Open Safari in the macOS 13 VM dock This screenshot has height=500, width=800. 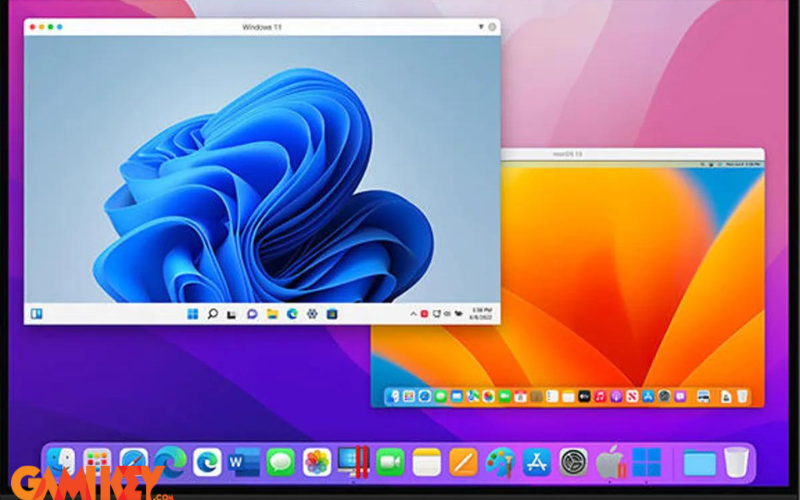(424, 396)
